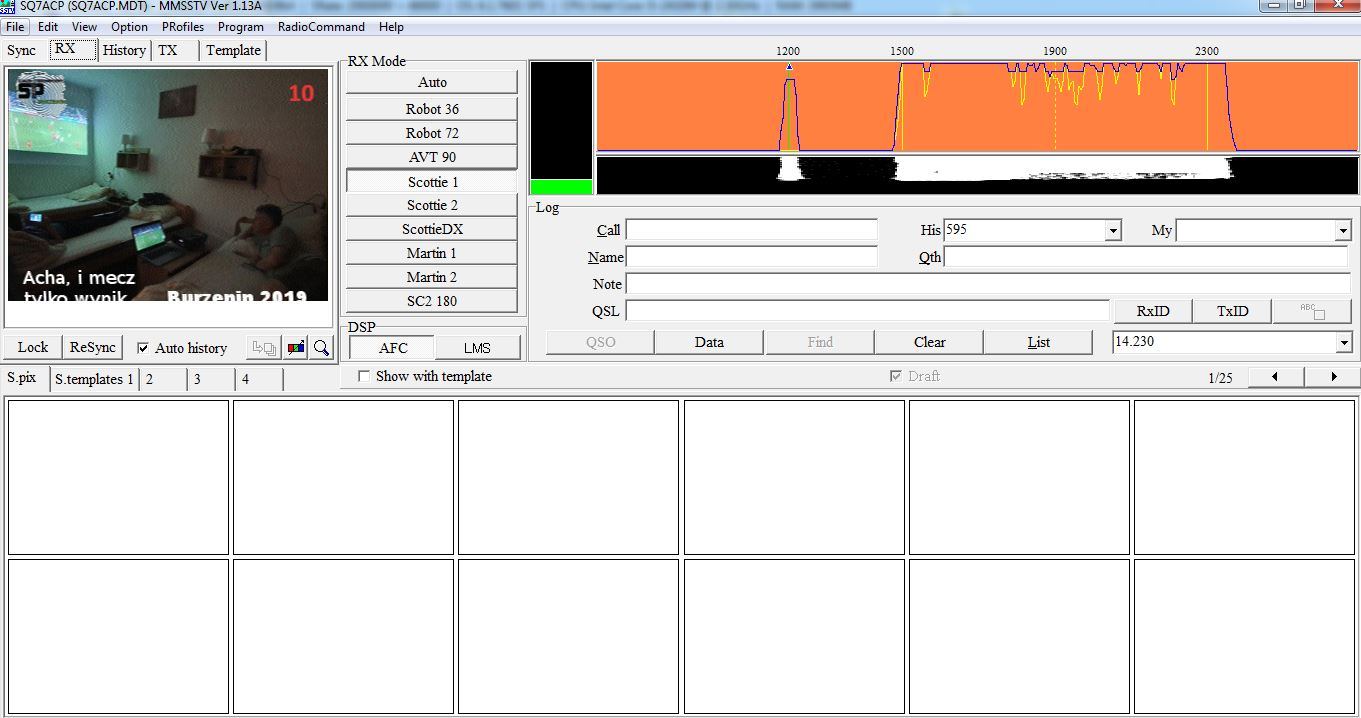Expand the 14.230 frequency dropdown
Viewport: 1361px width, 718px height.
tap(1343, 343)
